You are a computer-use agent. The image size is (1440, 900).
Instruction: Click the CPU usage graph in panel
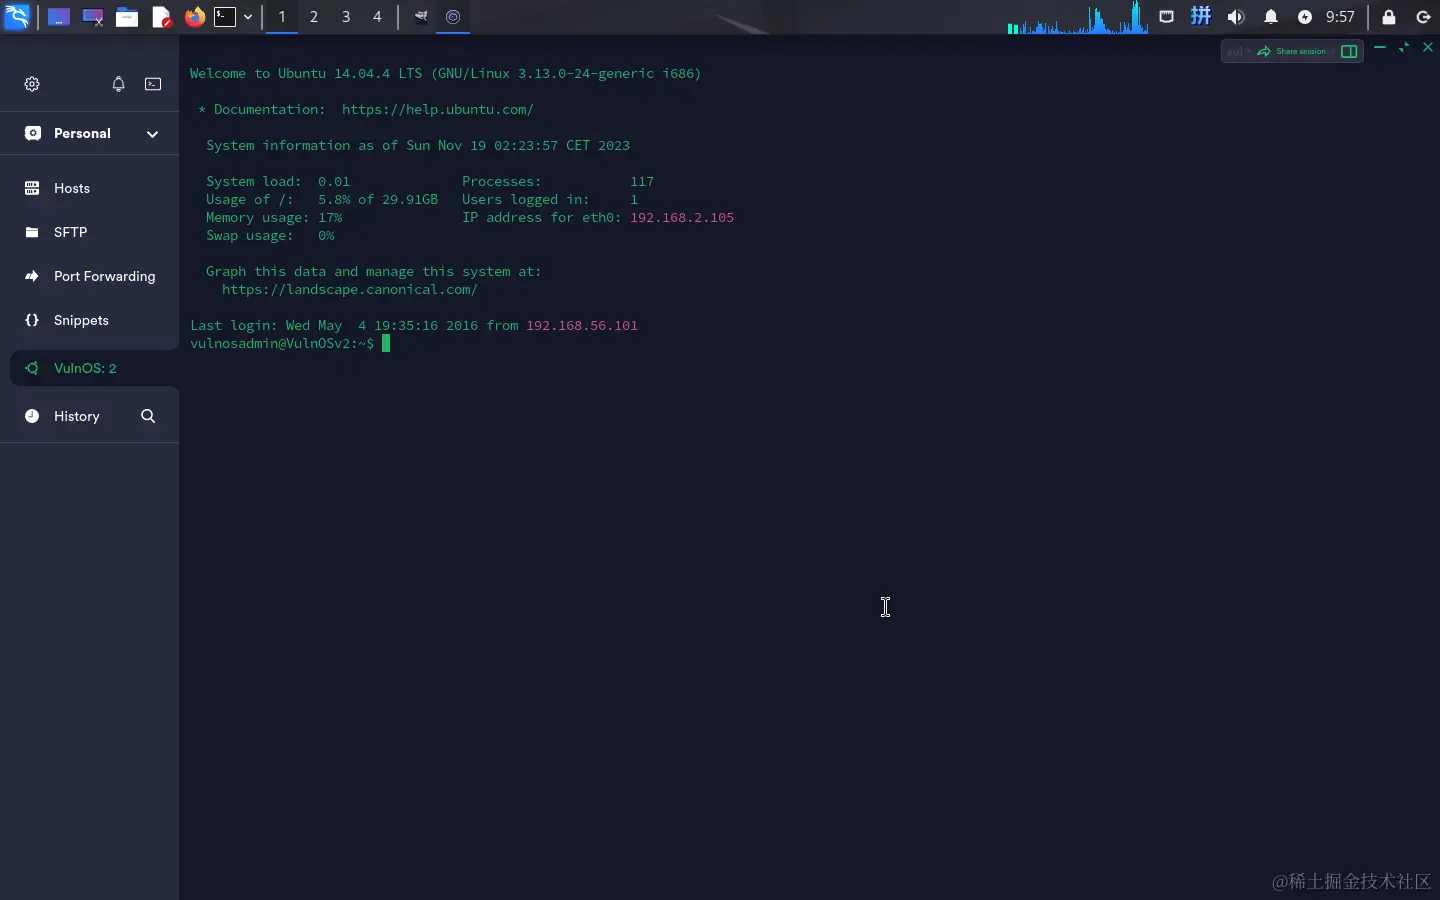1077,17
